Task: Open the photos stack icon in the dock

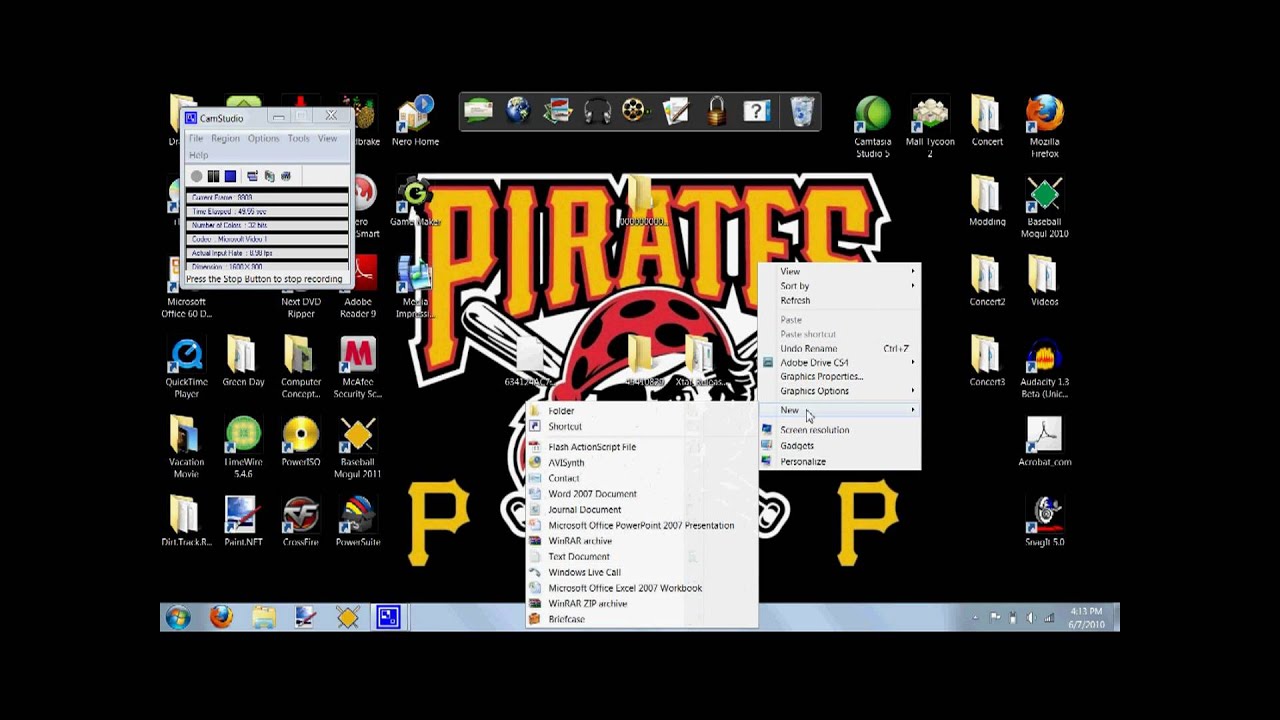Action: [x=557, y=111]
